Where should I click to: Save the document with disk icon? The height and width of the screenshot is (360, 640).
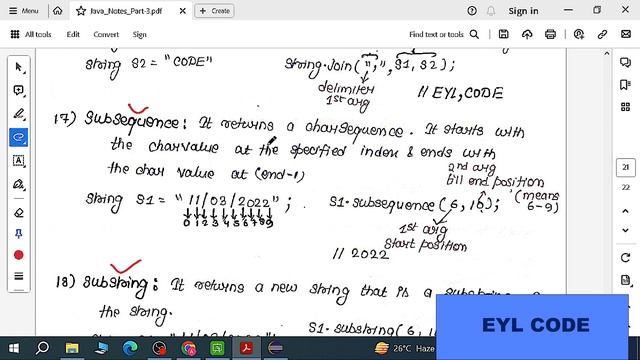[x=503, y=34]
